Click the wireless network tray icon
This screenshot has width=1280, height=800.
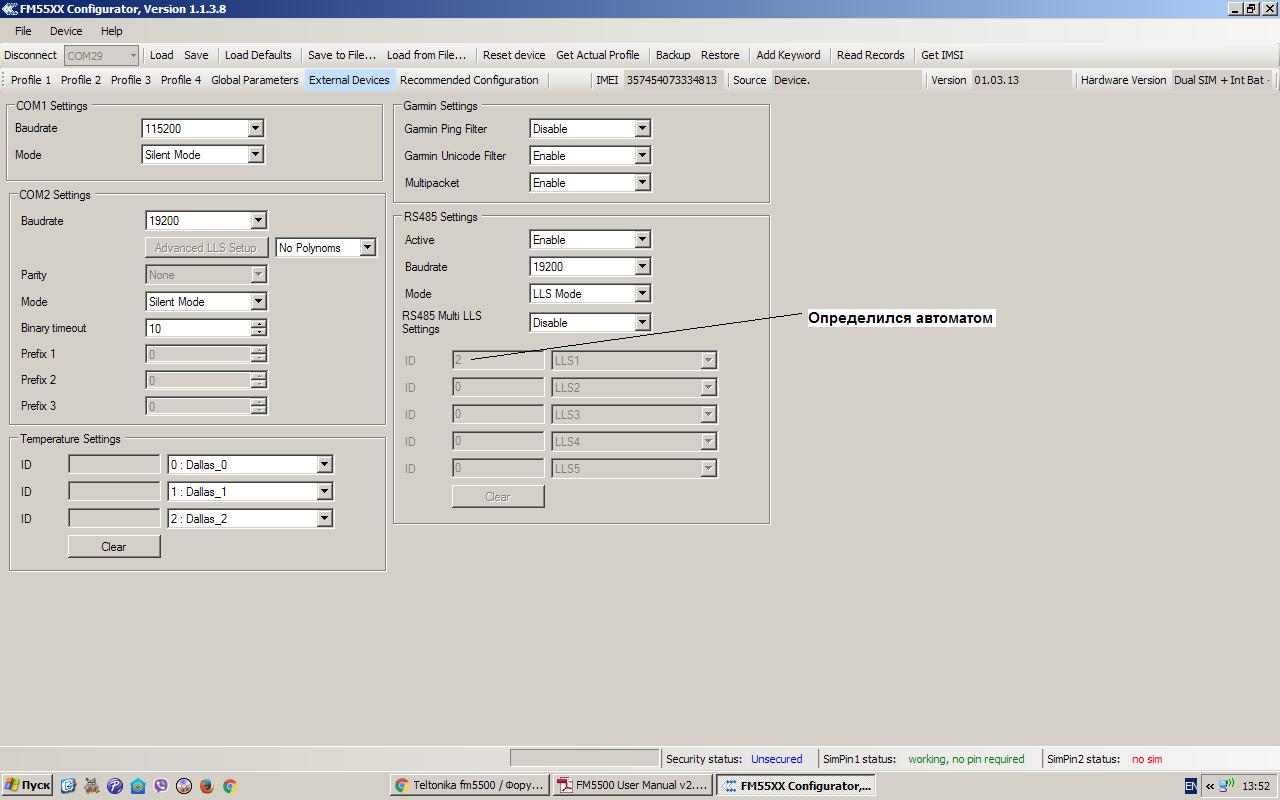point(1226,786)
